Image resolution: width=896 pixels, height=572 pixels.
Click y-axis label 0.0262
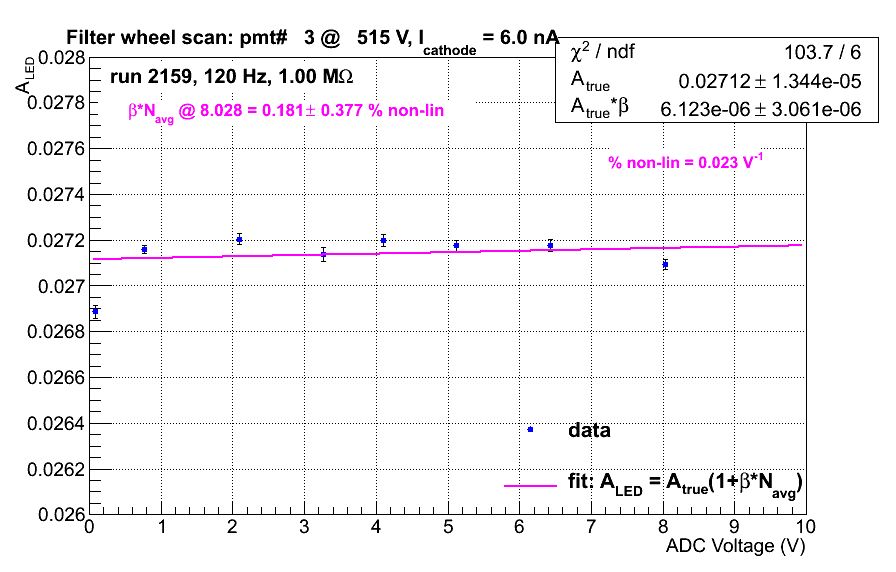pyautogui.click(x=56, y=469)
